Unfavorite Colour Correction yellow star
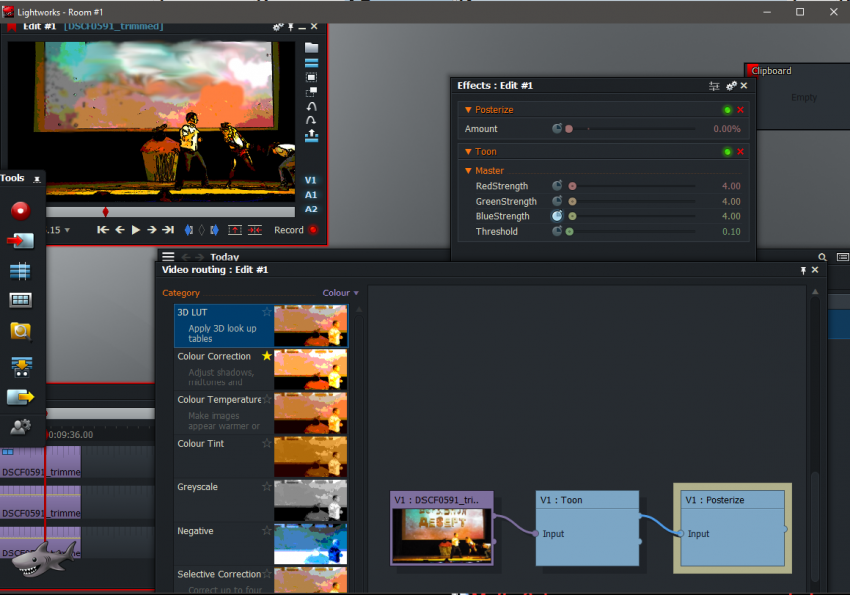 click(x=267, y=355)
